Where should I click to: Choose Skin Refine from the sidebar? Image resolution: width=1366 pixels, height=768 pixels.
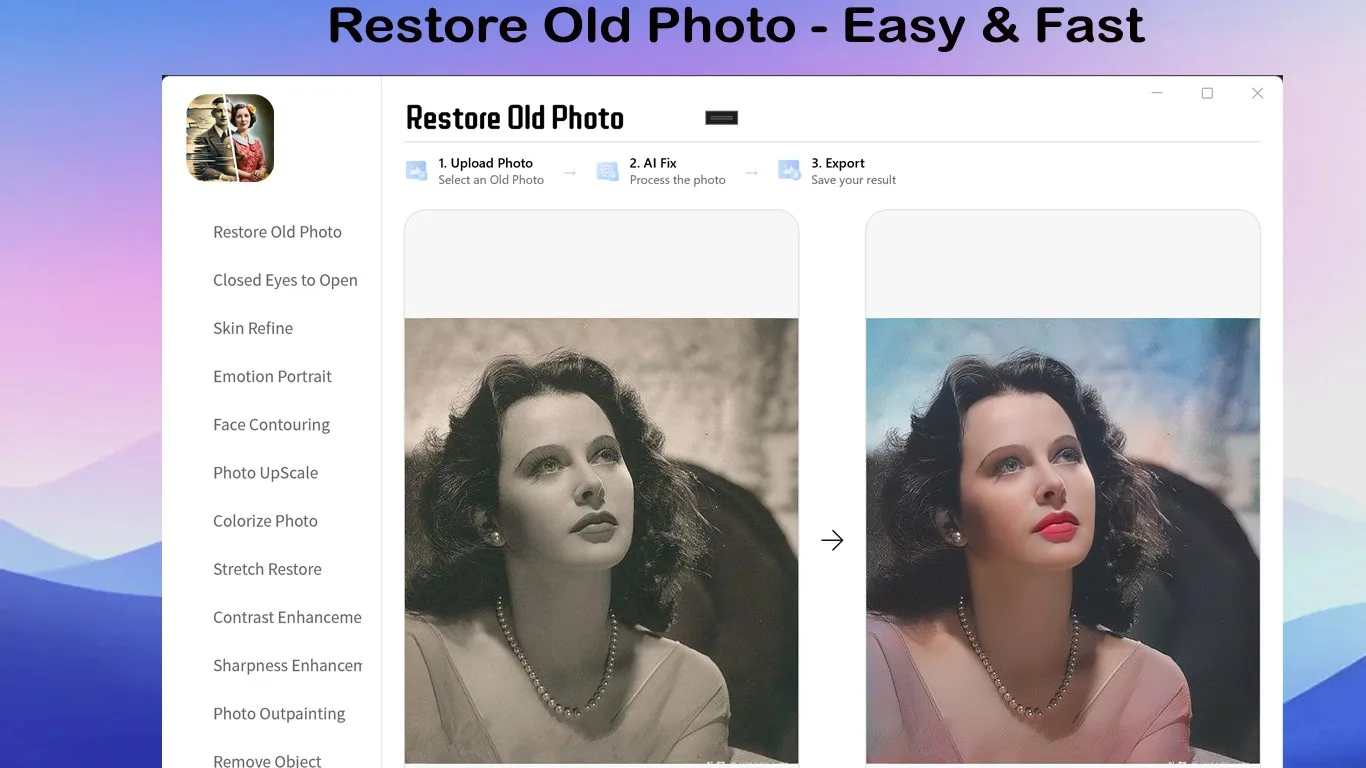[253, 328]
